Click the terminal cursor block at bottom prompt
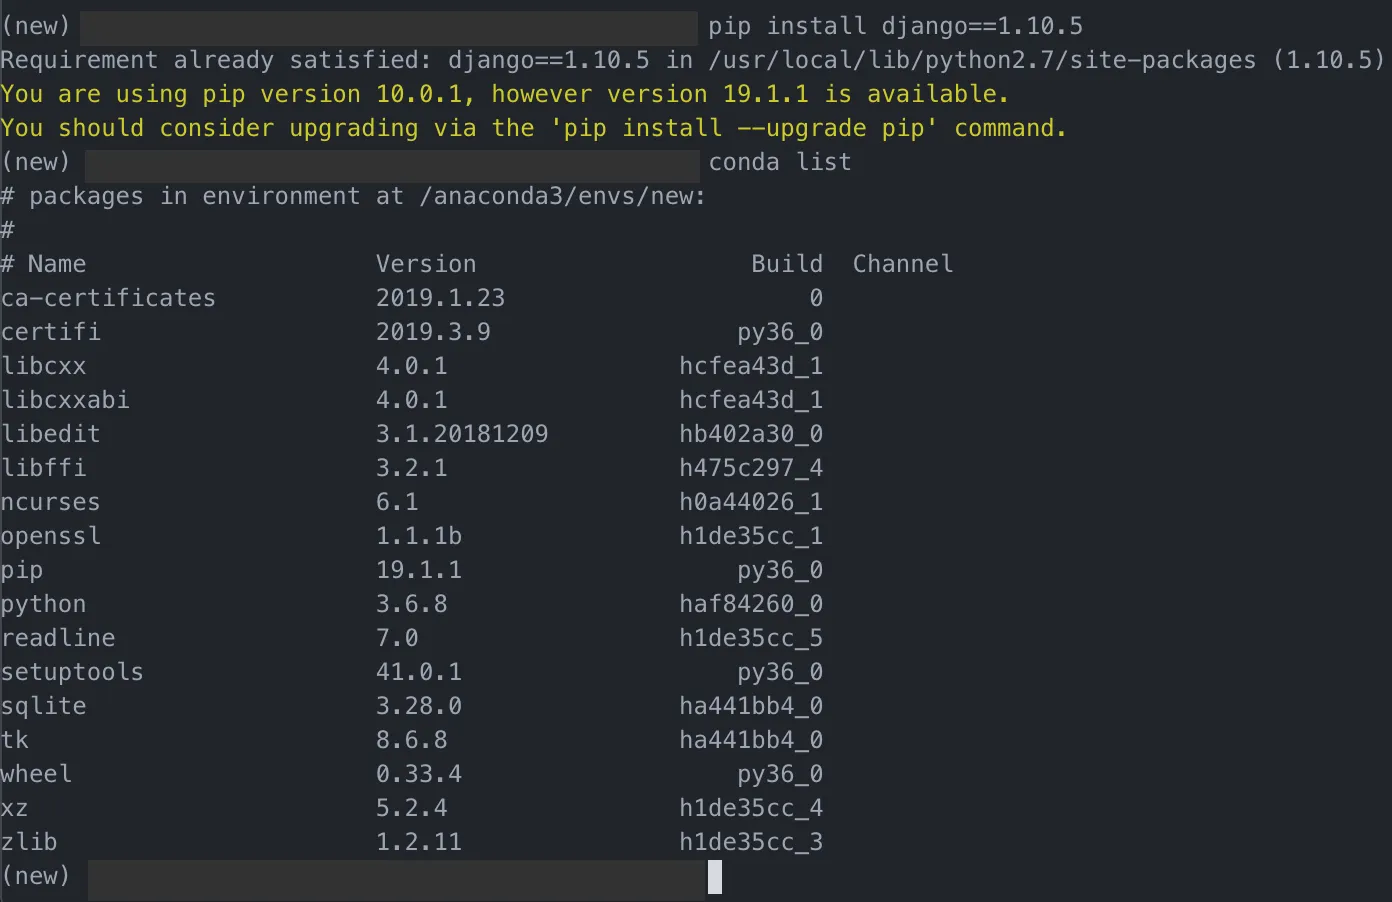The width and height of the screenshot is (1392, 902). click(x=715, y=877)
